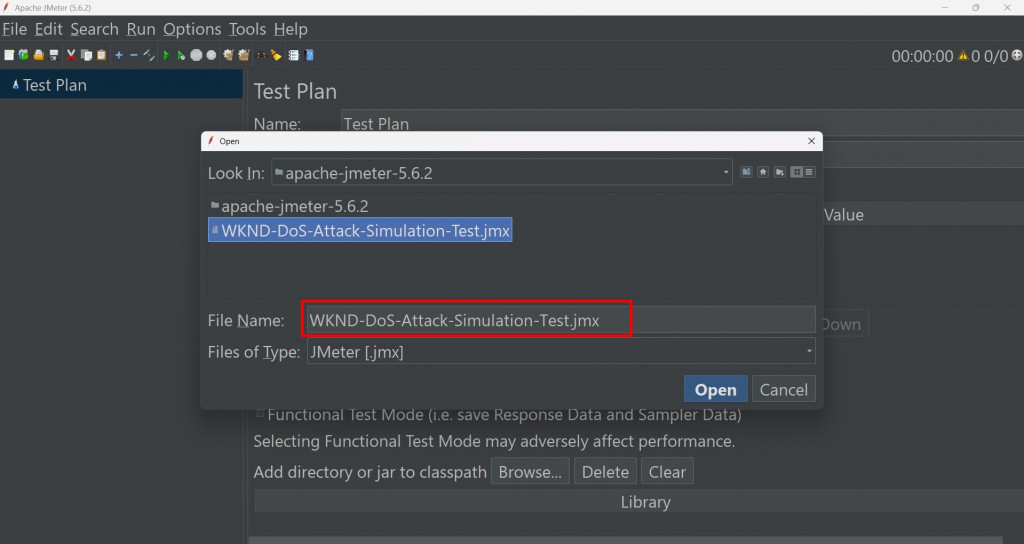The width and height of the screenshot is (1024, 544).
Task: Click the Library column header
Action: [x=645, y=502]
